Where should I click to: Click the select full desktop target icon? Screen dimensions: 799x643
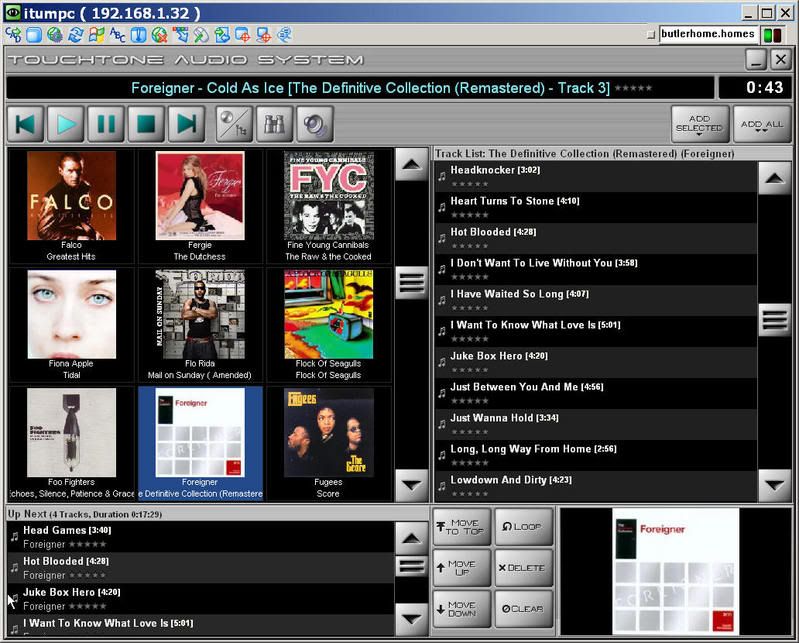[264, 34]
